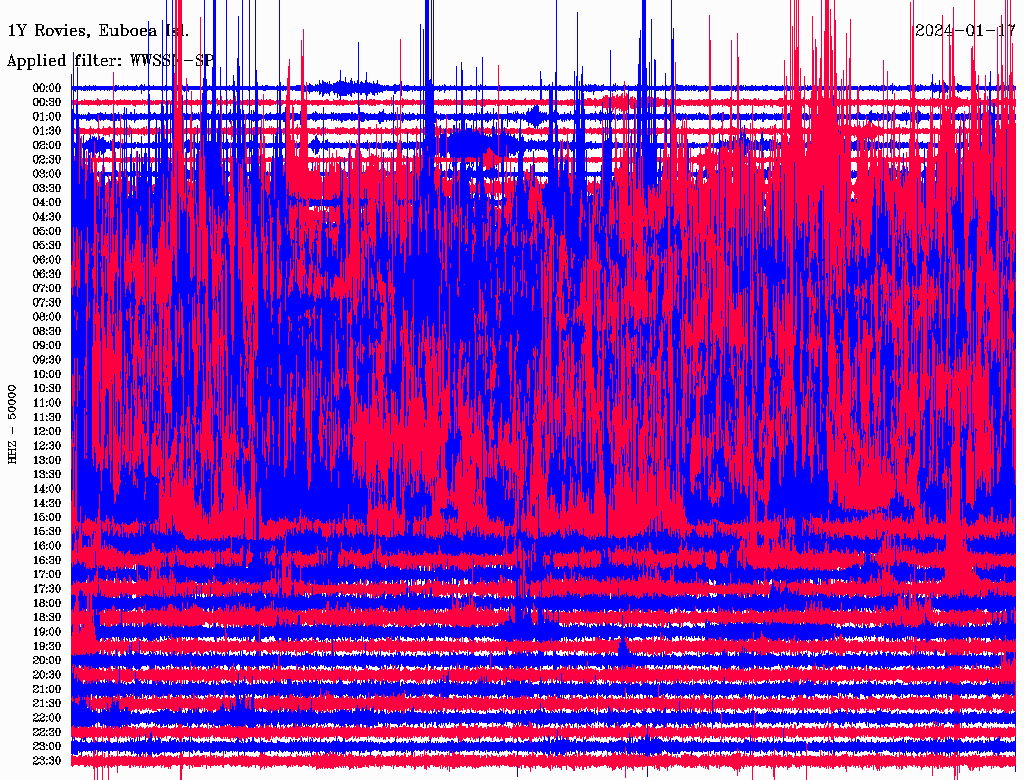
Task: Click the 07:00 time label
Action: (x=47, y=288)
